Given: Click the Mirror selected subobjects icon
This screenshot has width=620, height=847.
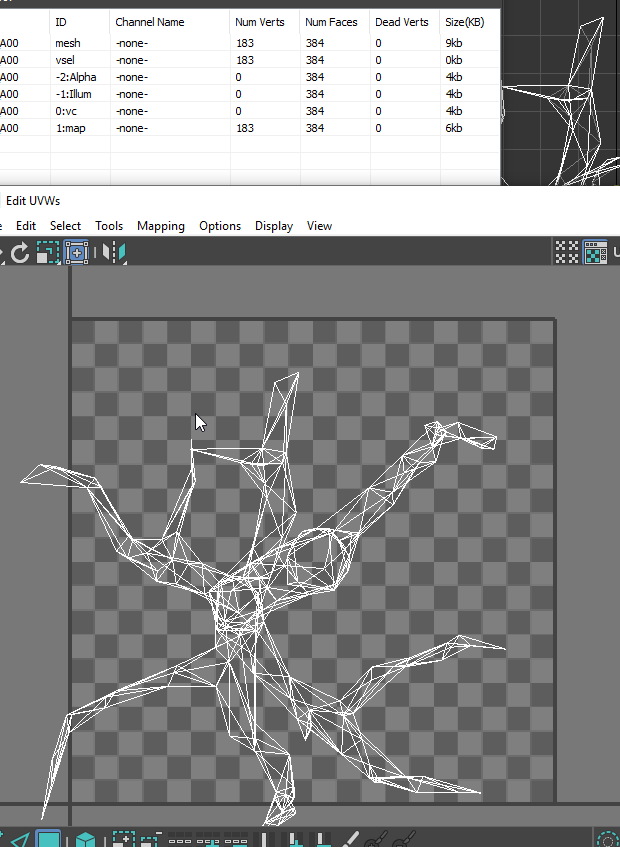Looking at the screenshot, I should click(114, 253).
